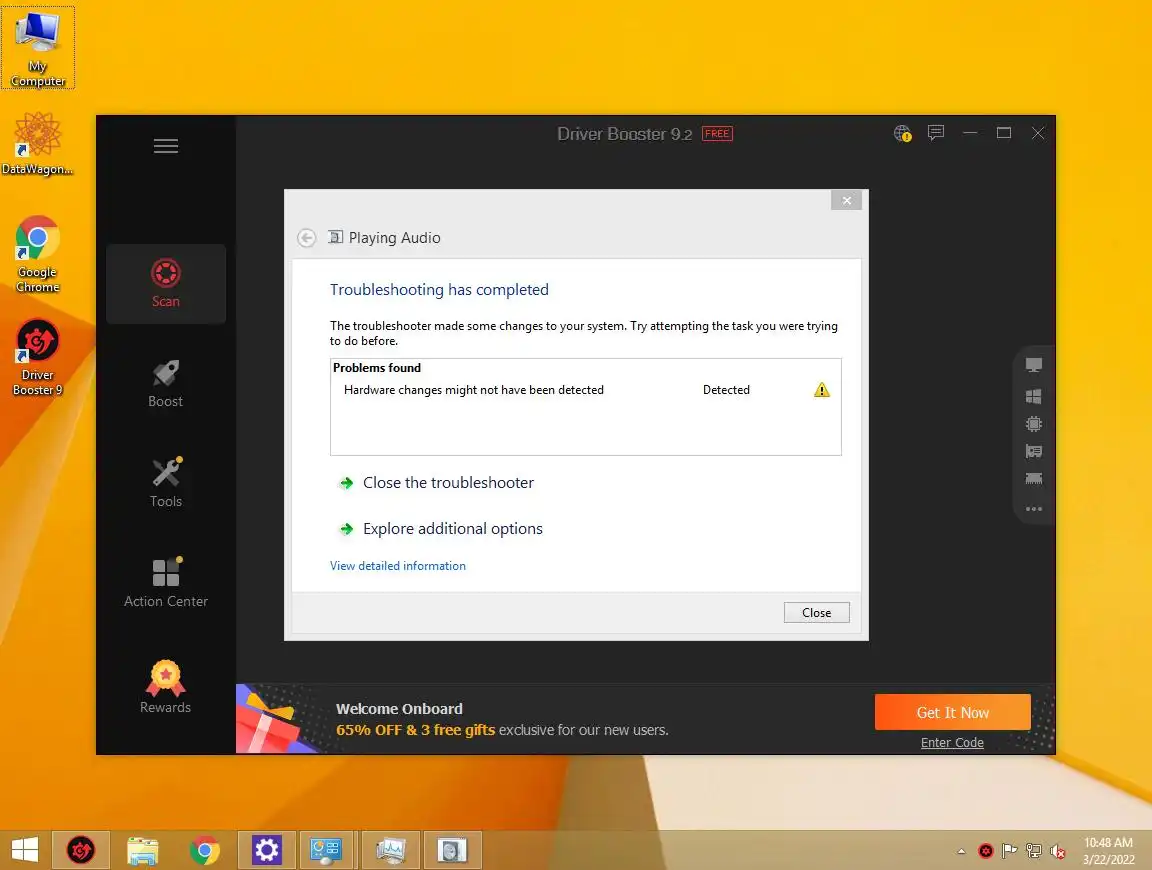Click Driver Booster taskbar icon
Screen dimensions: 1152x870
[x=81, y=850]
